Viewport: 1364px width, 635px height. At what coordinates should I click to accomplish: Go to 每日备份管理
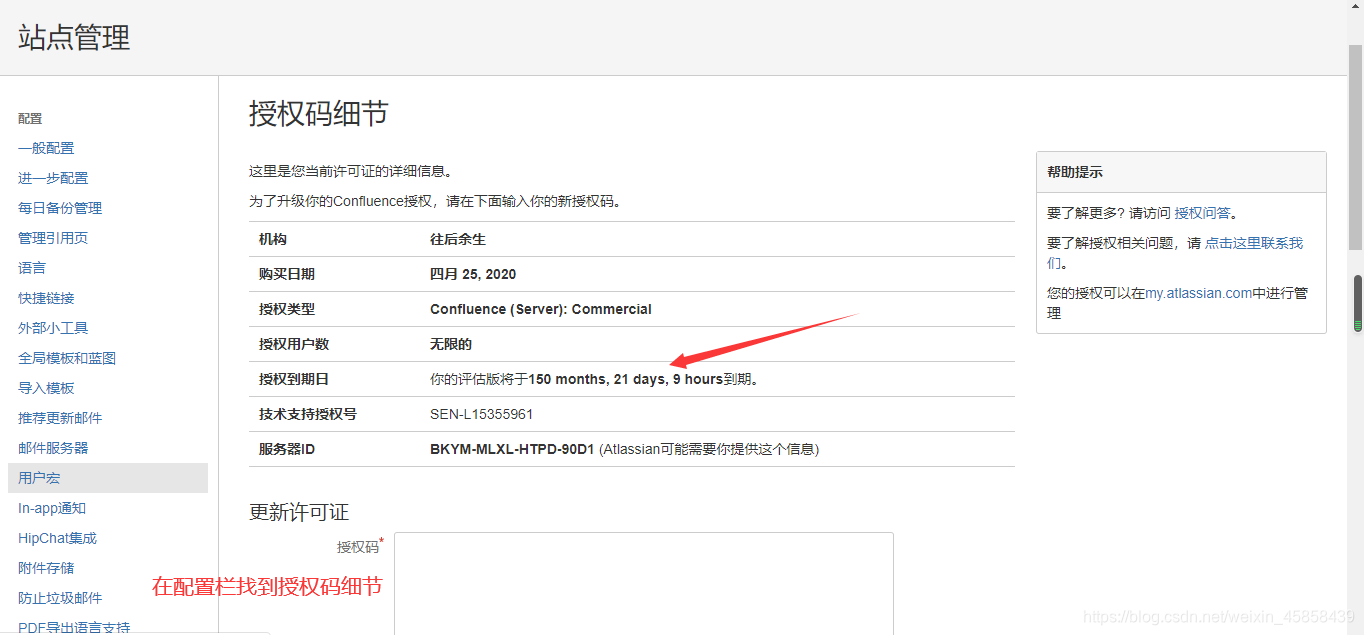(x=60, y=208)
